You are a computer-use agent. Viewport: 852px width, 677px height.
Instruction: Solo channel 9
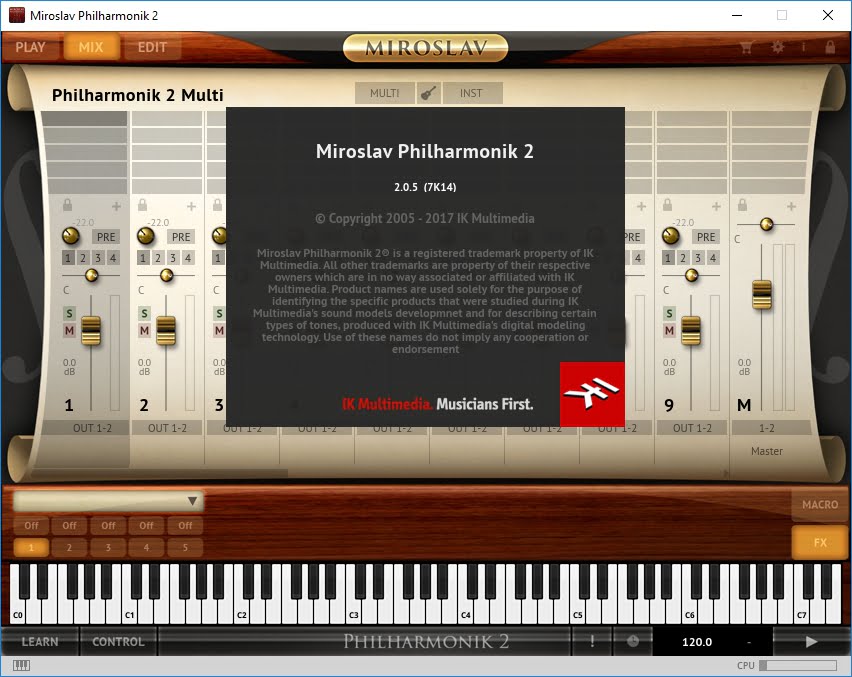(x=669, y=314)
